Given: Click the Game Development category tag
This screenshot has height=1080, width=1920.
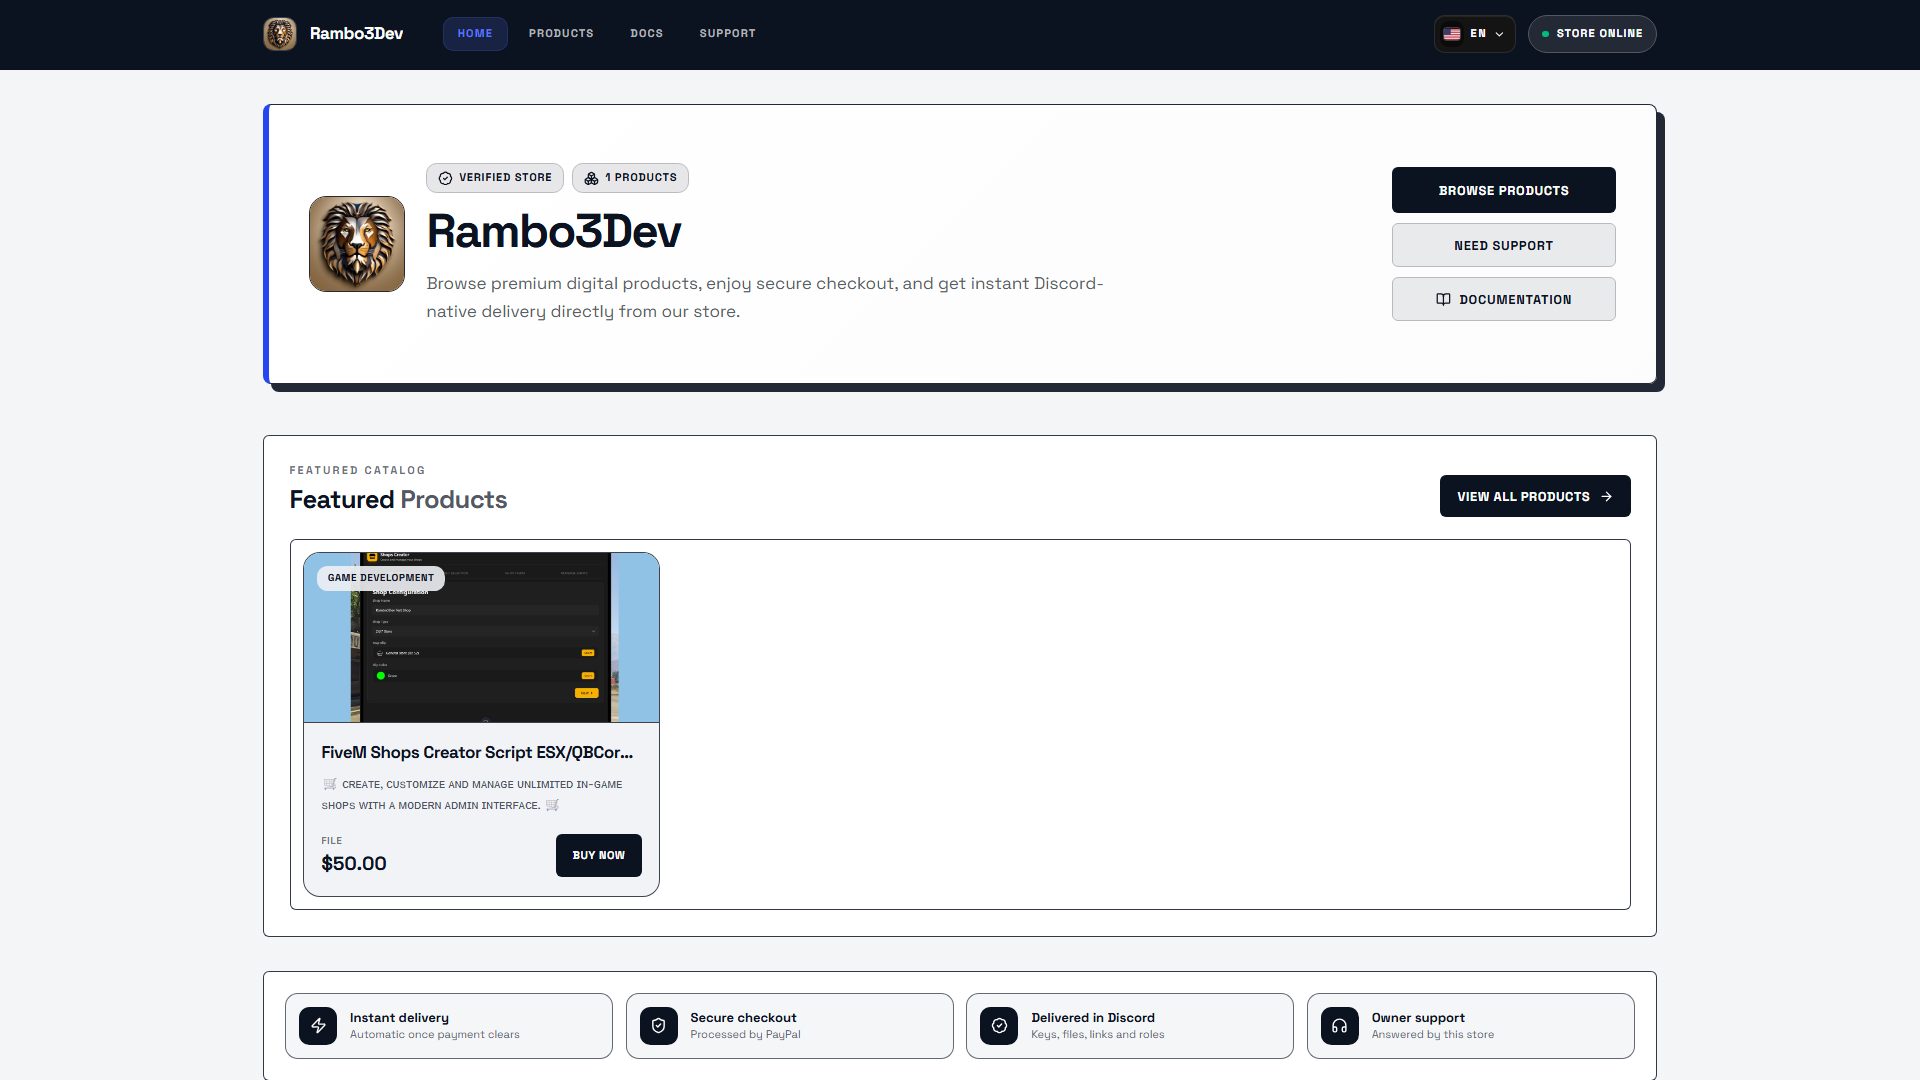Looking at the screenshot, I should (x=381, y=578).
